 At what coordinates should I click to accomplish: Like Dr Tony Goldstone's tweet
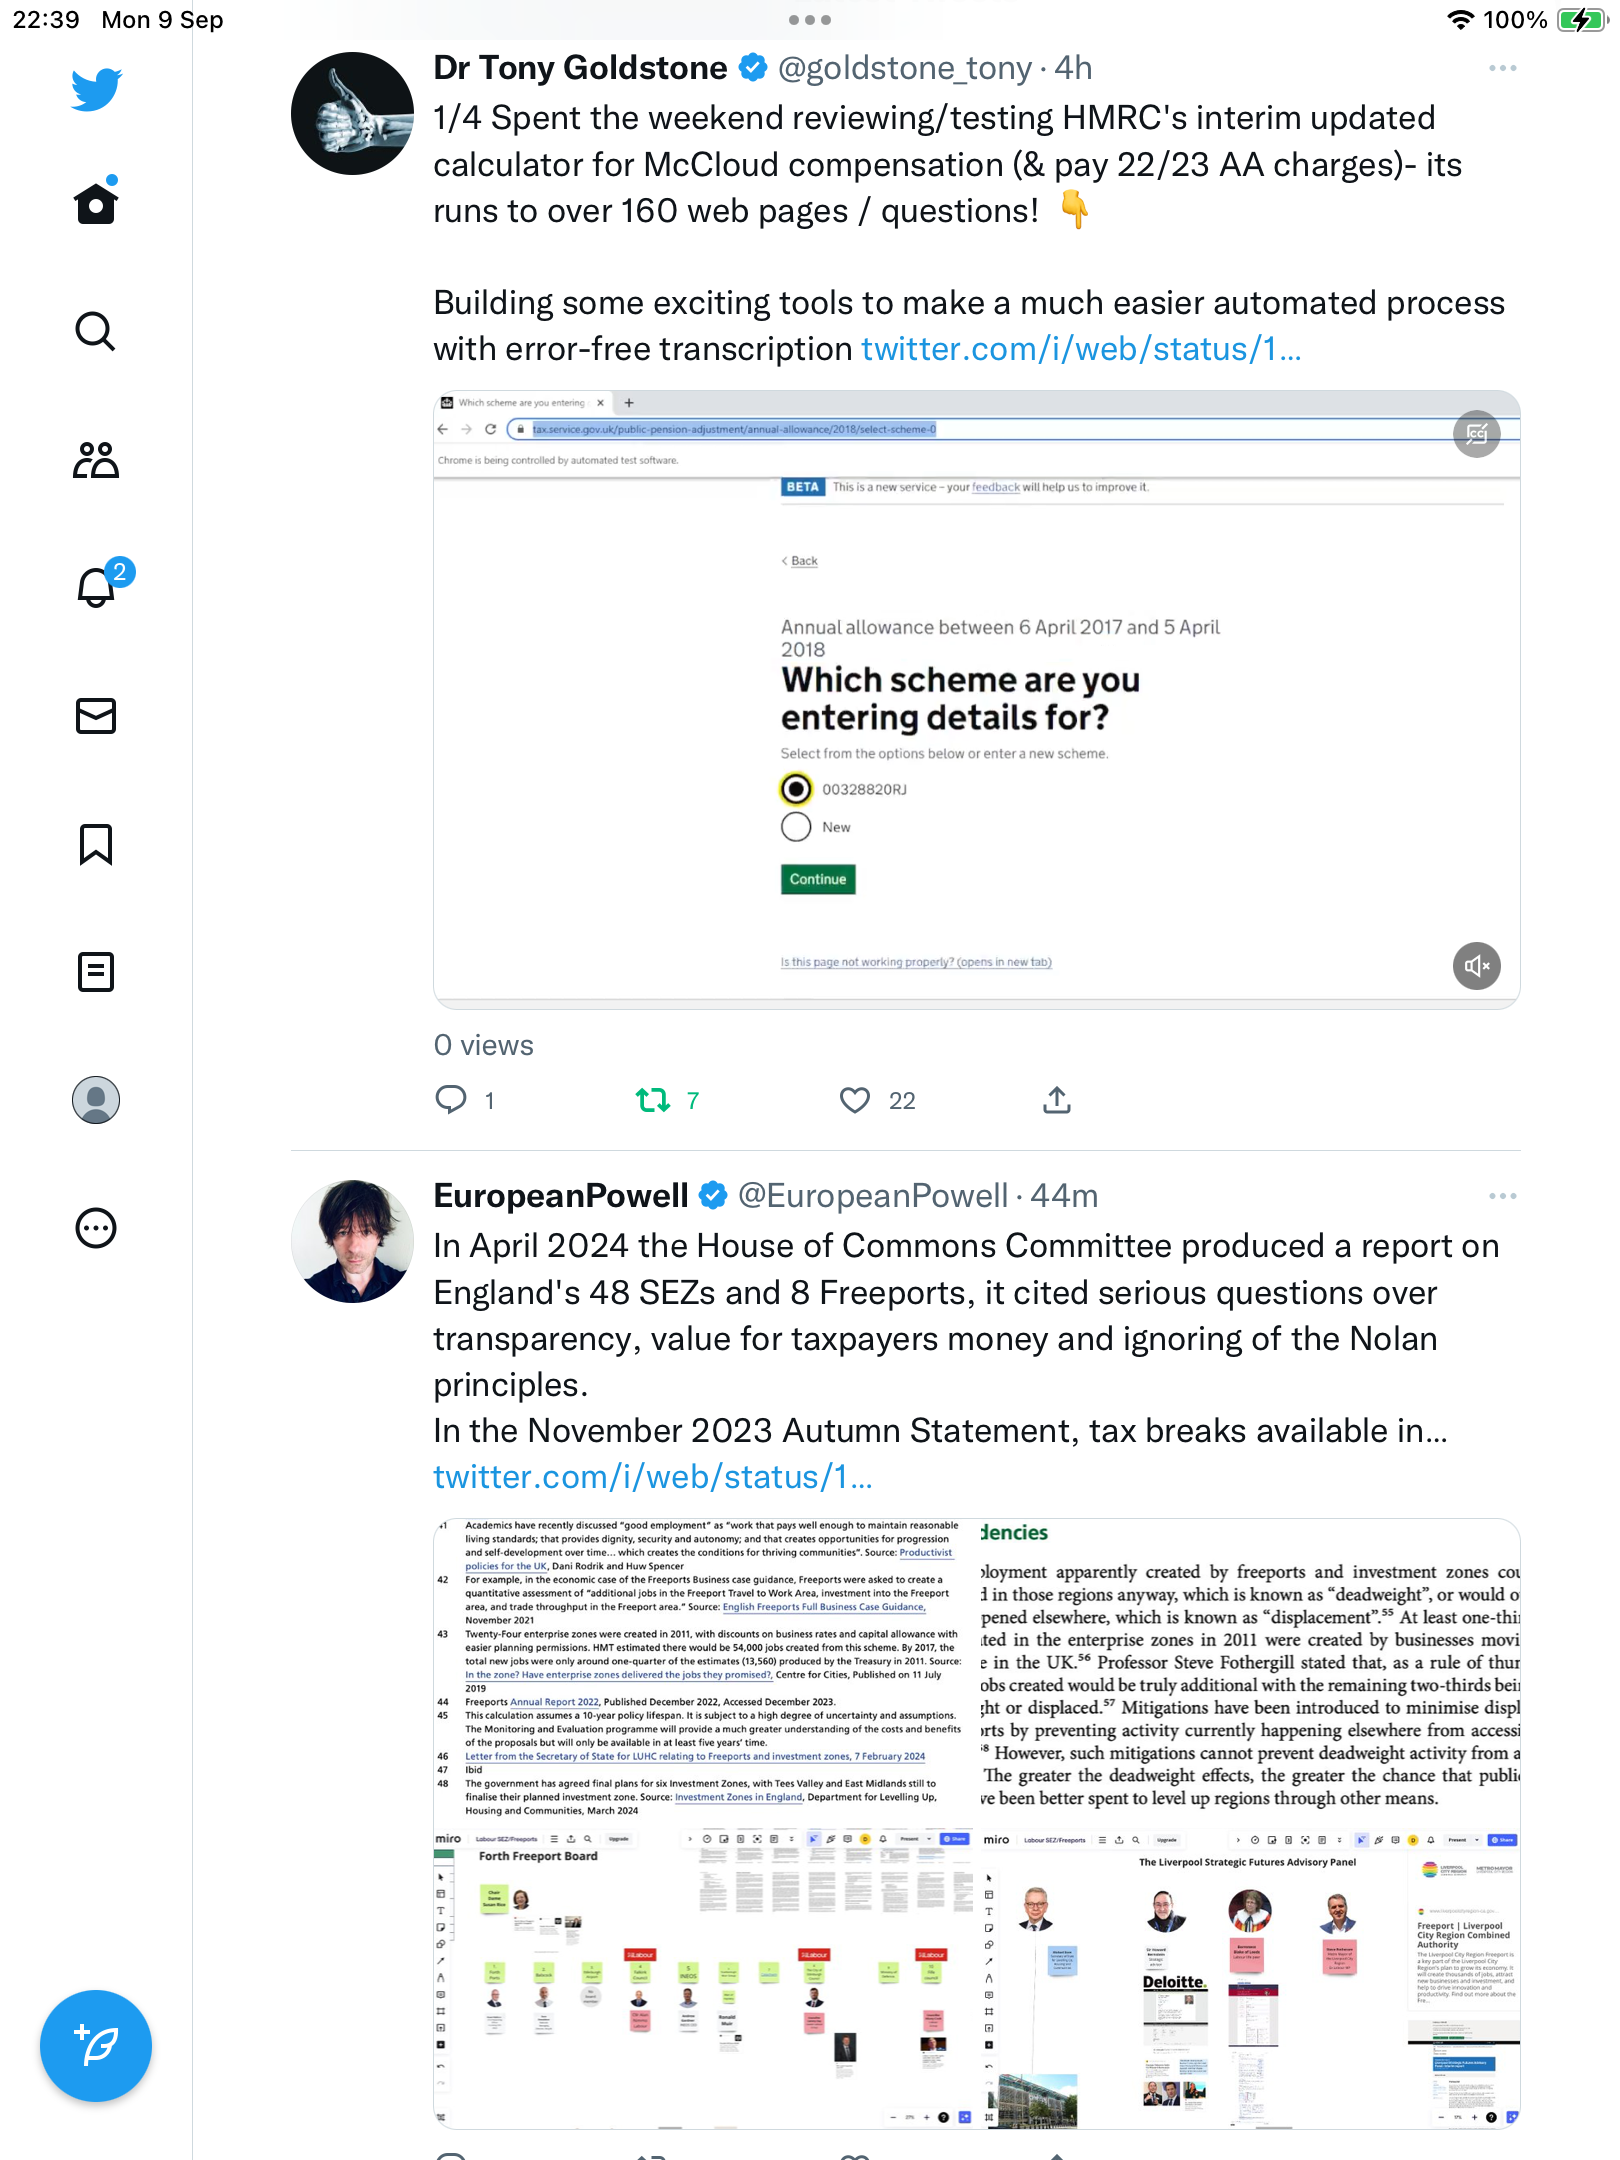[855, 1100]
